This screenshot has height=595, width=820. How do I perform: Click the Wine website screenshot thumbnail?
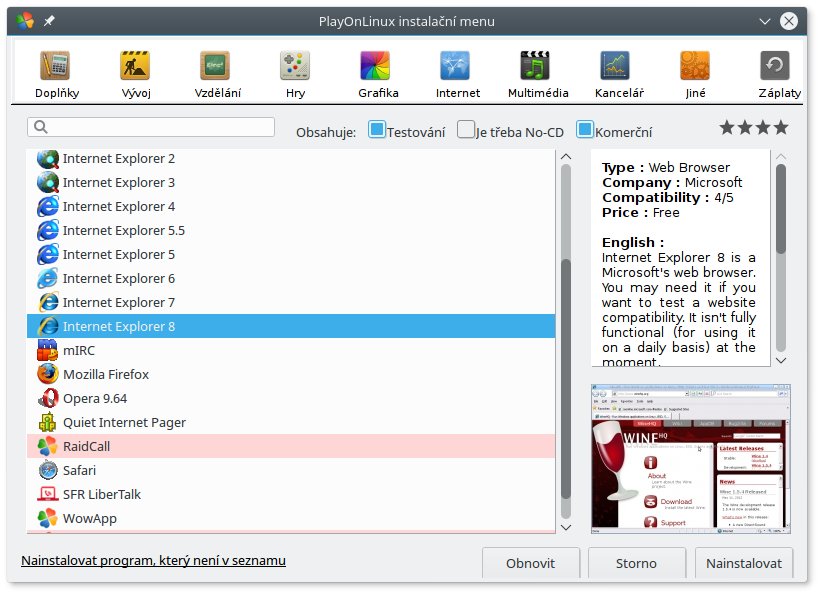(x=690, y=459)
